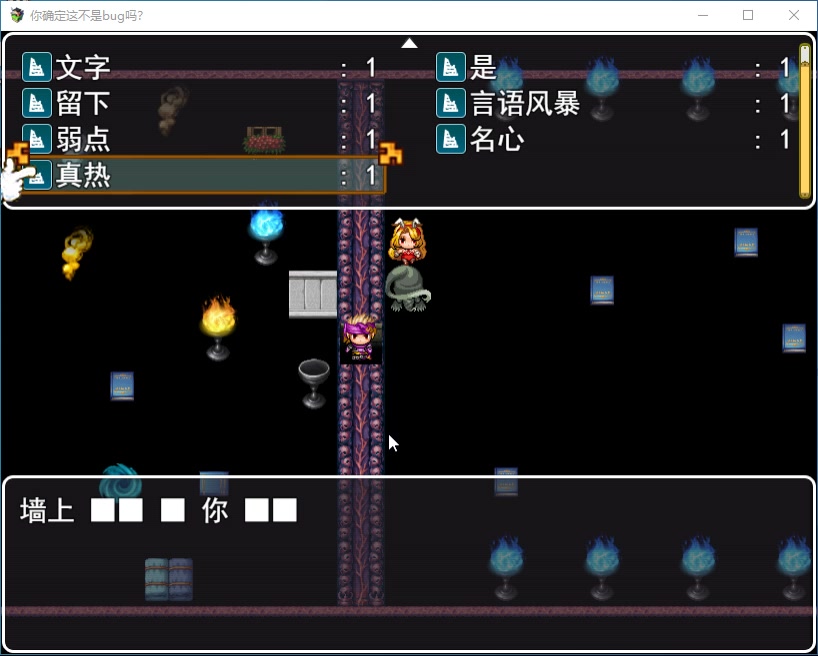This screenshot has height=656, width=818.
Task: Click the yellow flame brazier
Action: [218, 326]
